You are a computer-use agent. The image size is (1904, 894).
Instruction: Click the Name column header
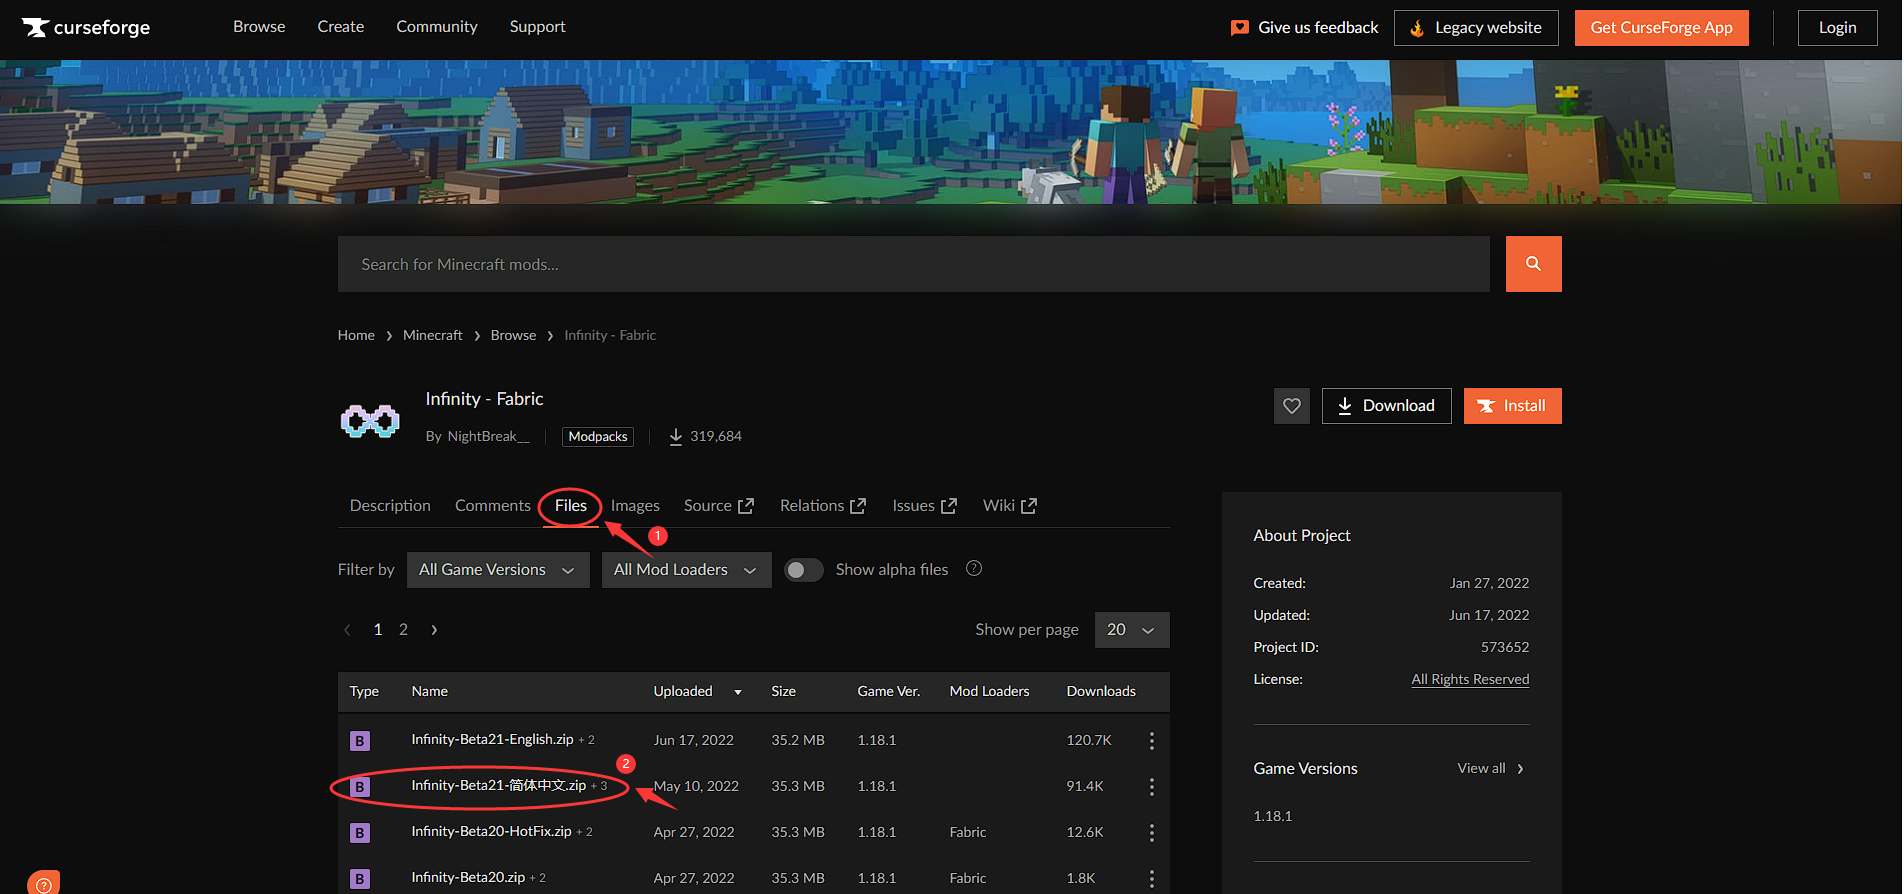429,692
